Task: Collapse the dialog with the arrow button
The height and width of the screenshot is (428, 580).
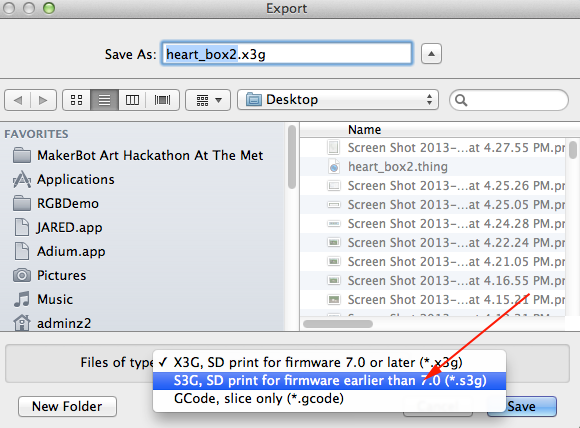Action: coord(431,54)
